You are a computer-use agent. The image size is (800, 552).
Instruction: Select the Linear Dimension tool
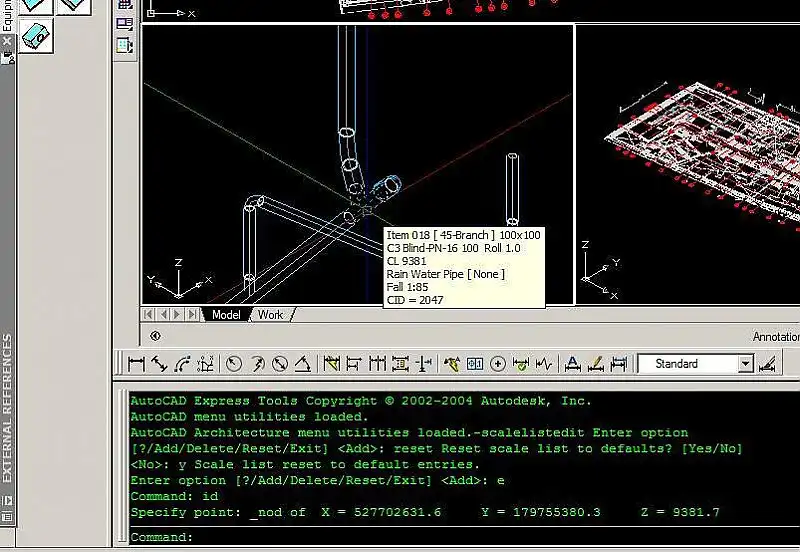click(x=137, y=364)
